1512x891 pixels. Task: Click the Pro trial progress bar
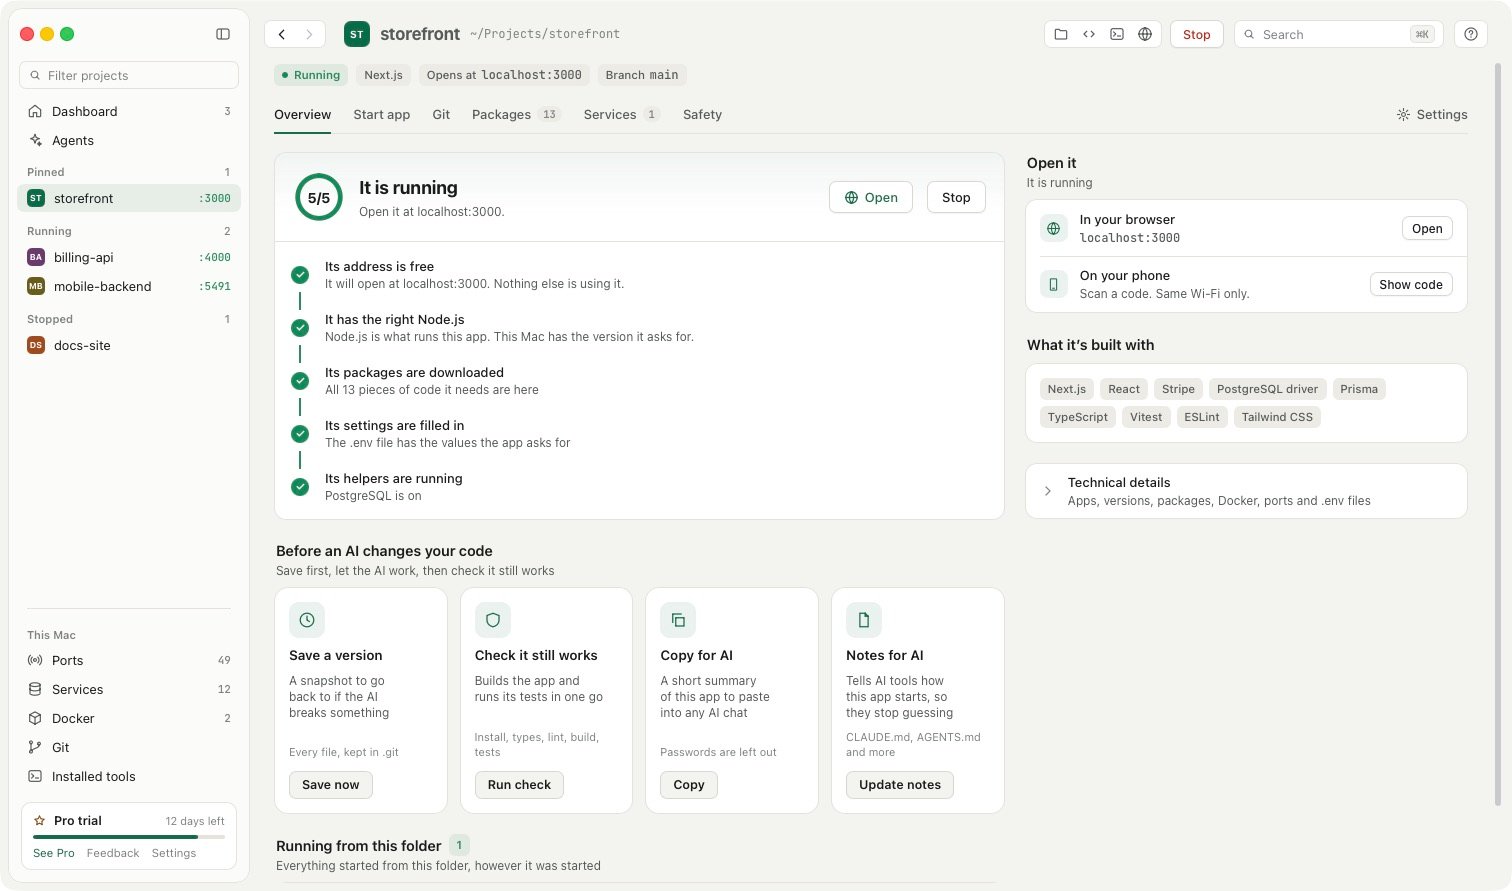(129, 836)
